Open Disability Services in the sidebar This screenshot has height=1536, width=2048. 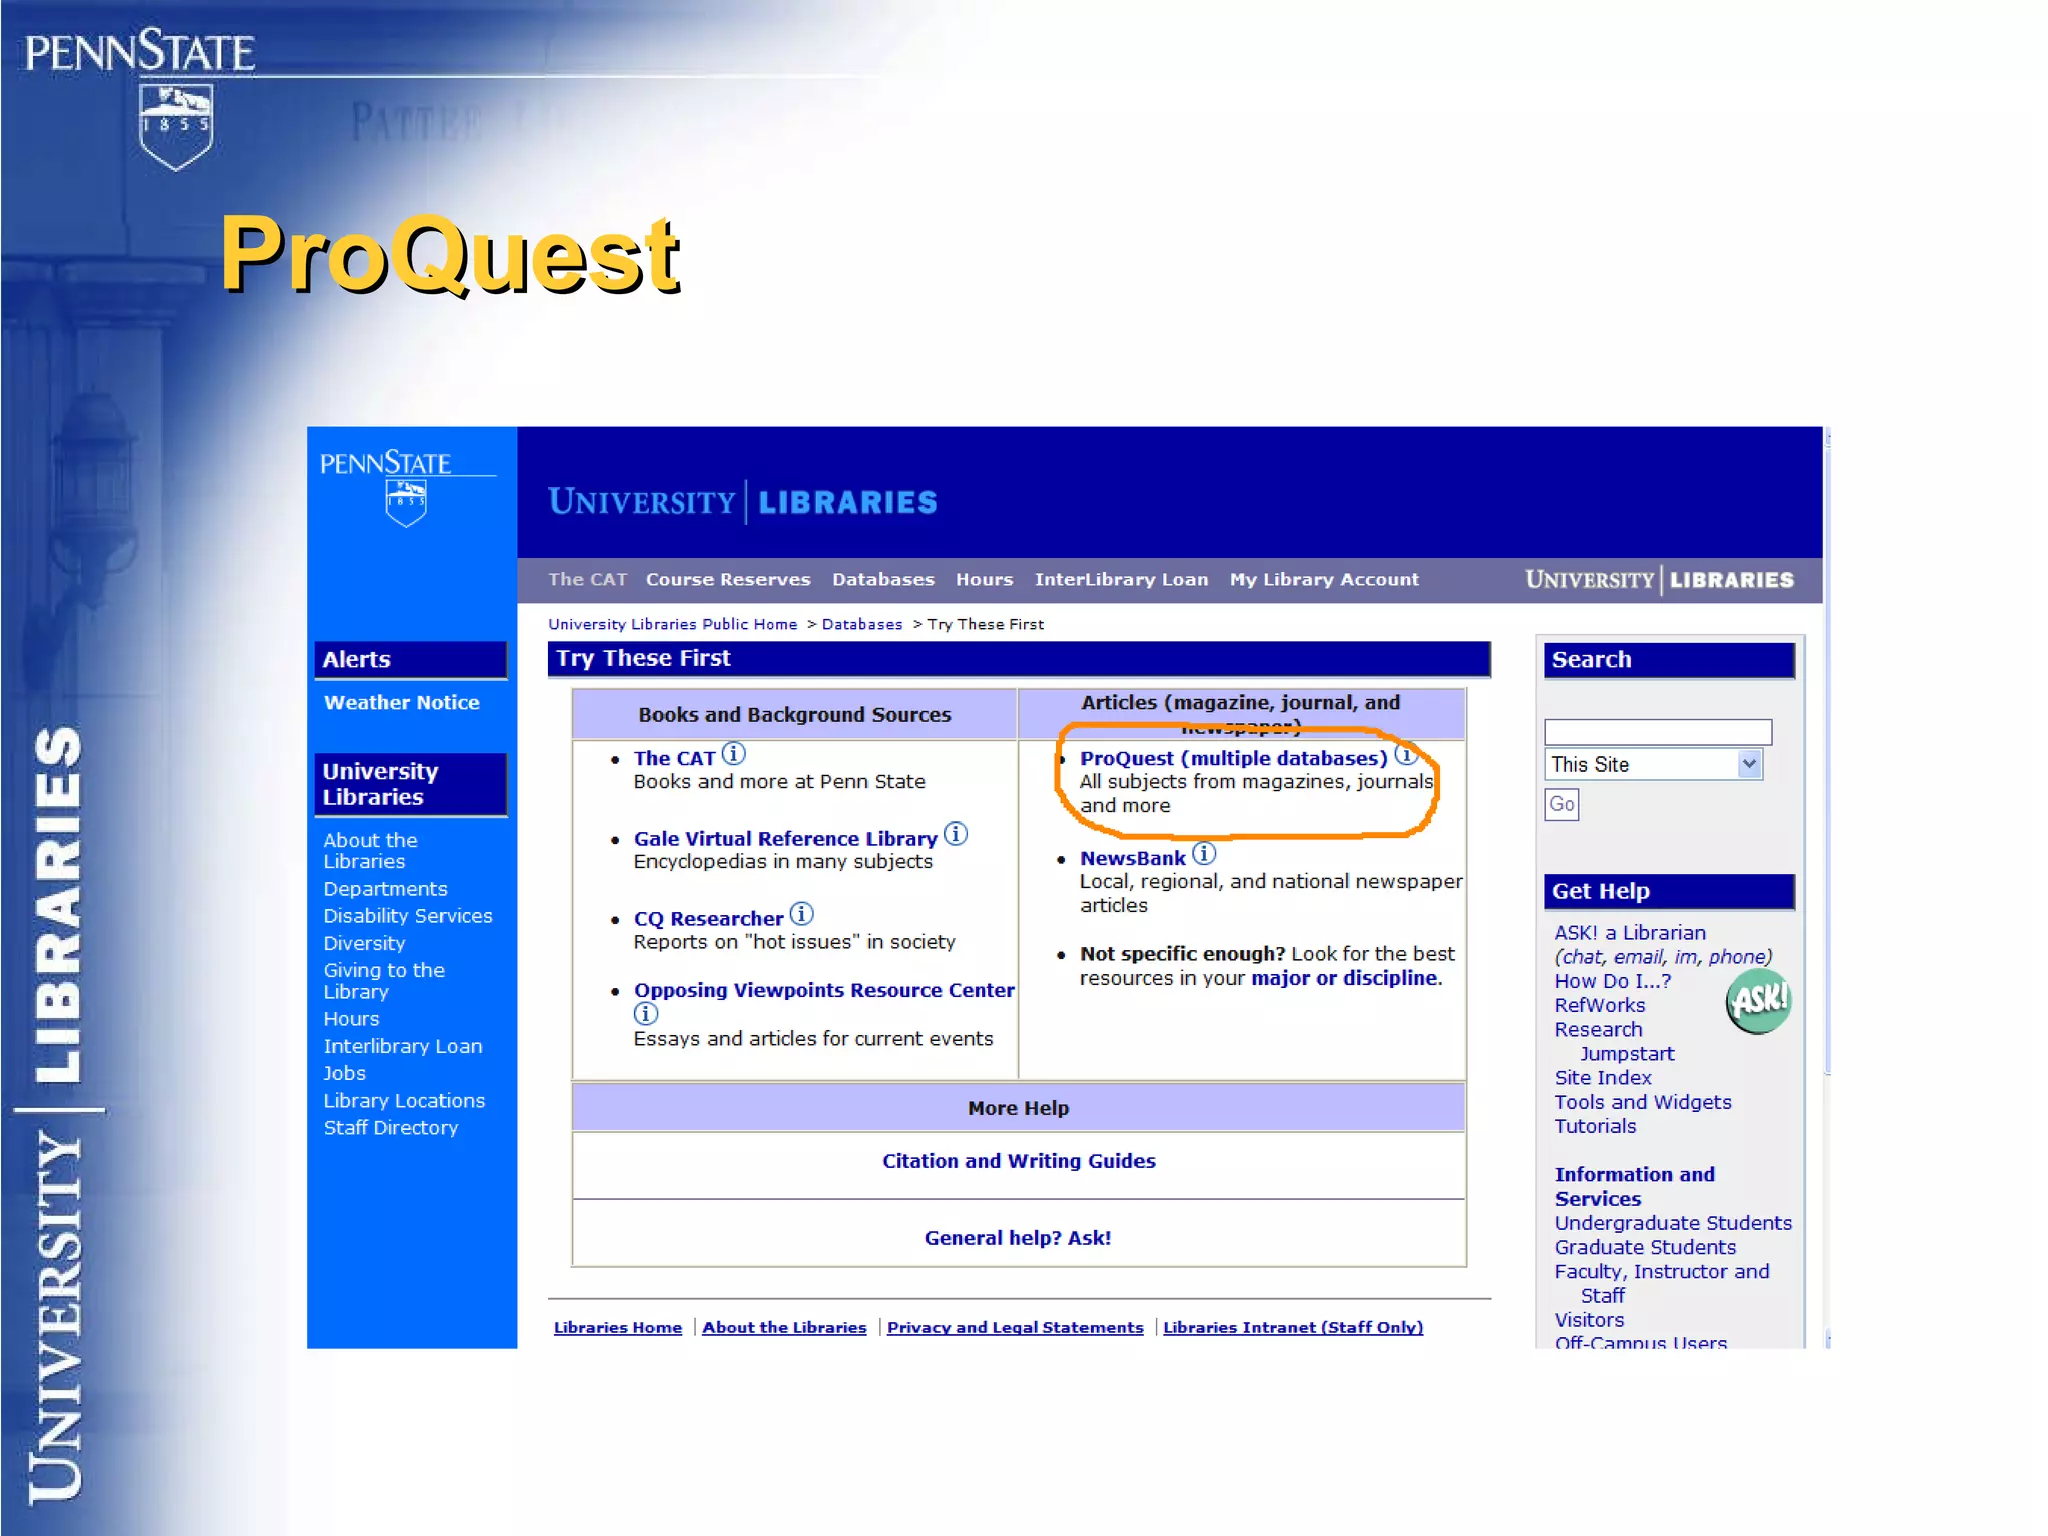point(408,916)
